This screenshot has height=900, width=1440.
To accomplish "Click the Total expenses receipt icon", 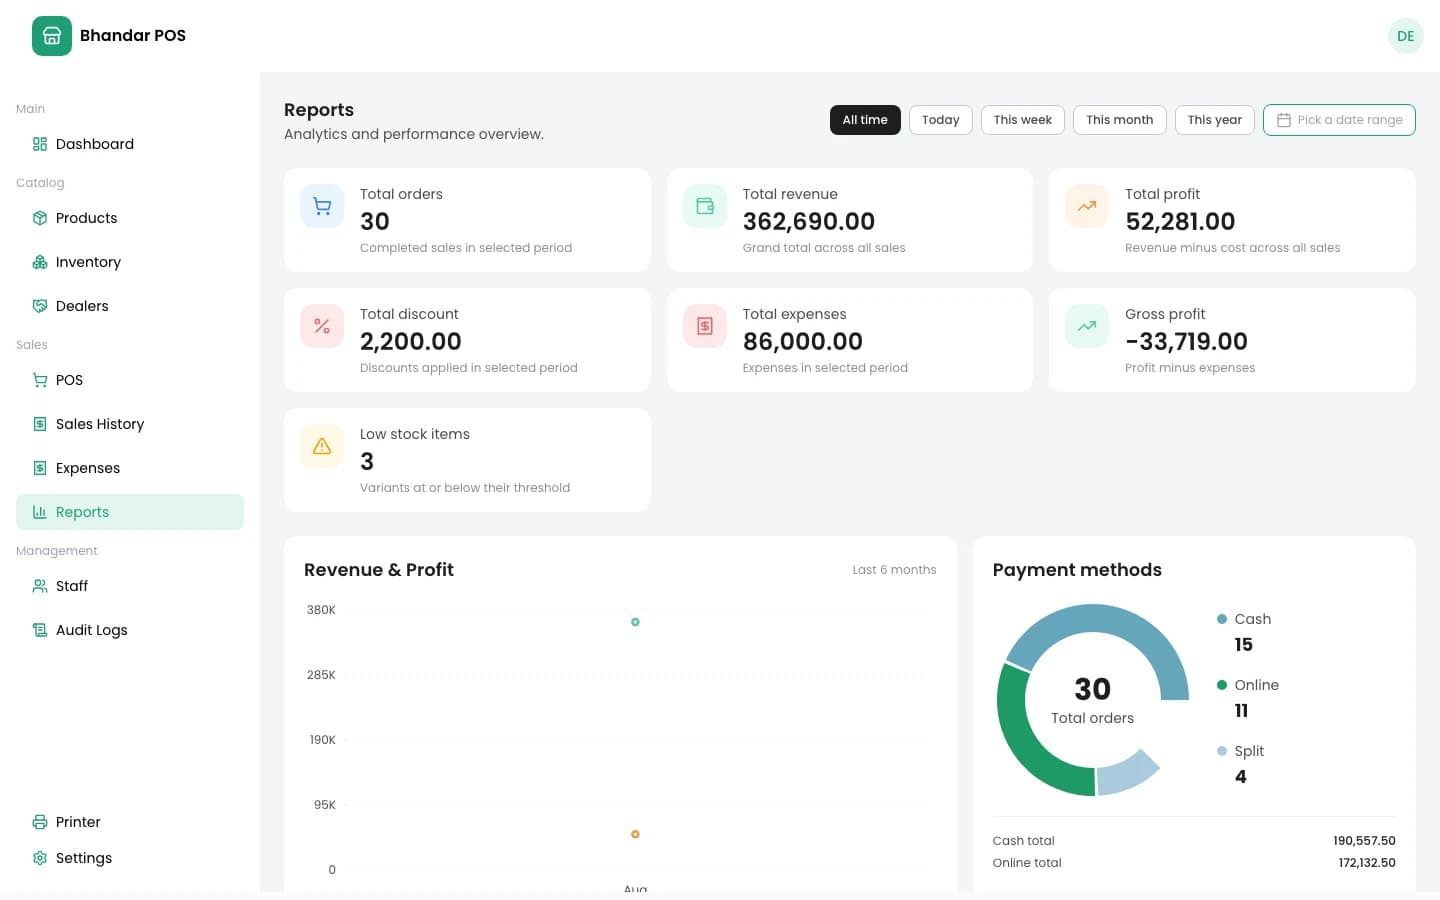I will pyautogui.click(x=705, y=326).
